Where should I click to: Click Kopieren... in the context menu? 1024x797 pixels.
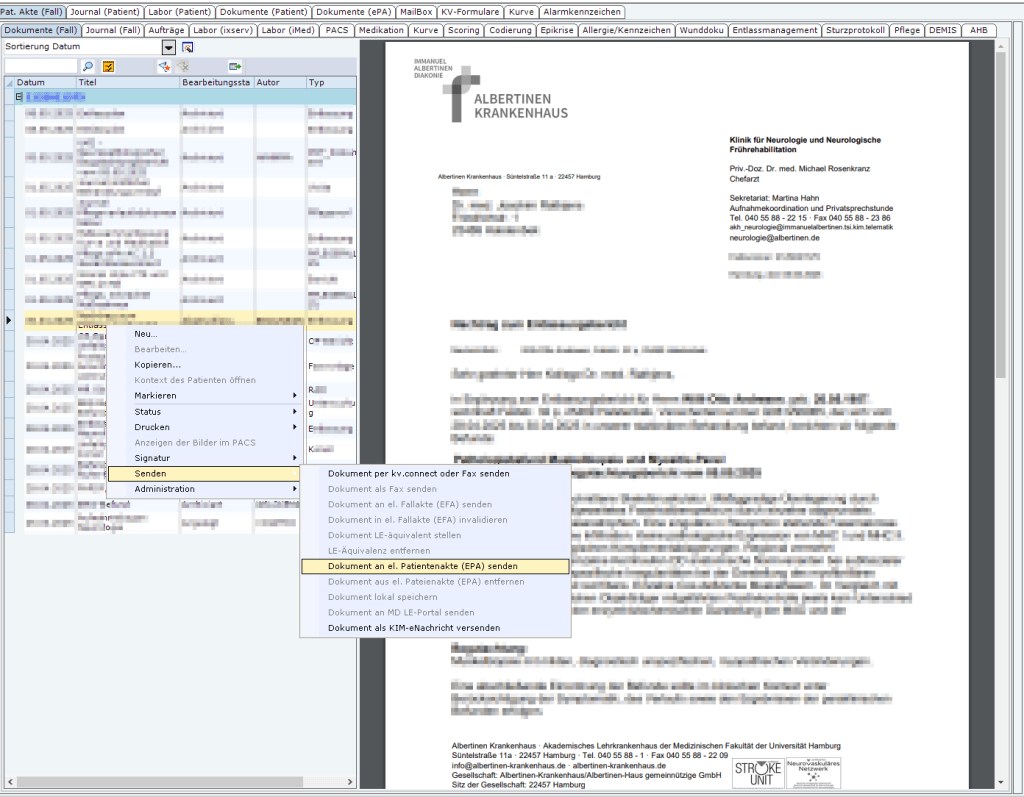(x=157, y=365)
